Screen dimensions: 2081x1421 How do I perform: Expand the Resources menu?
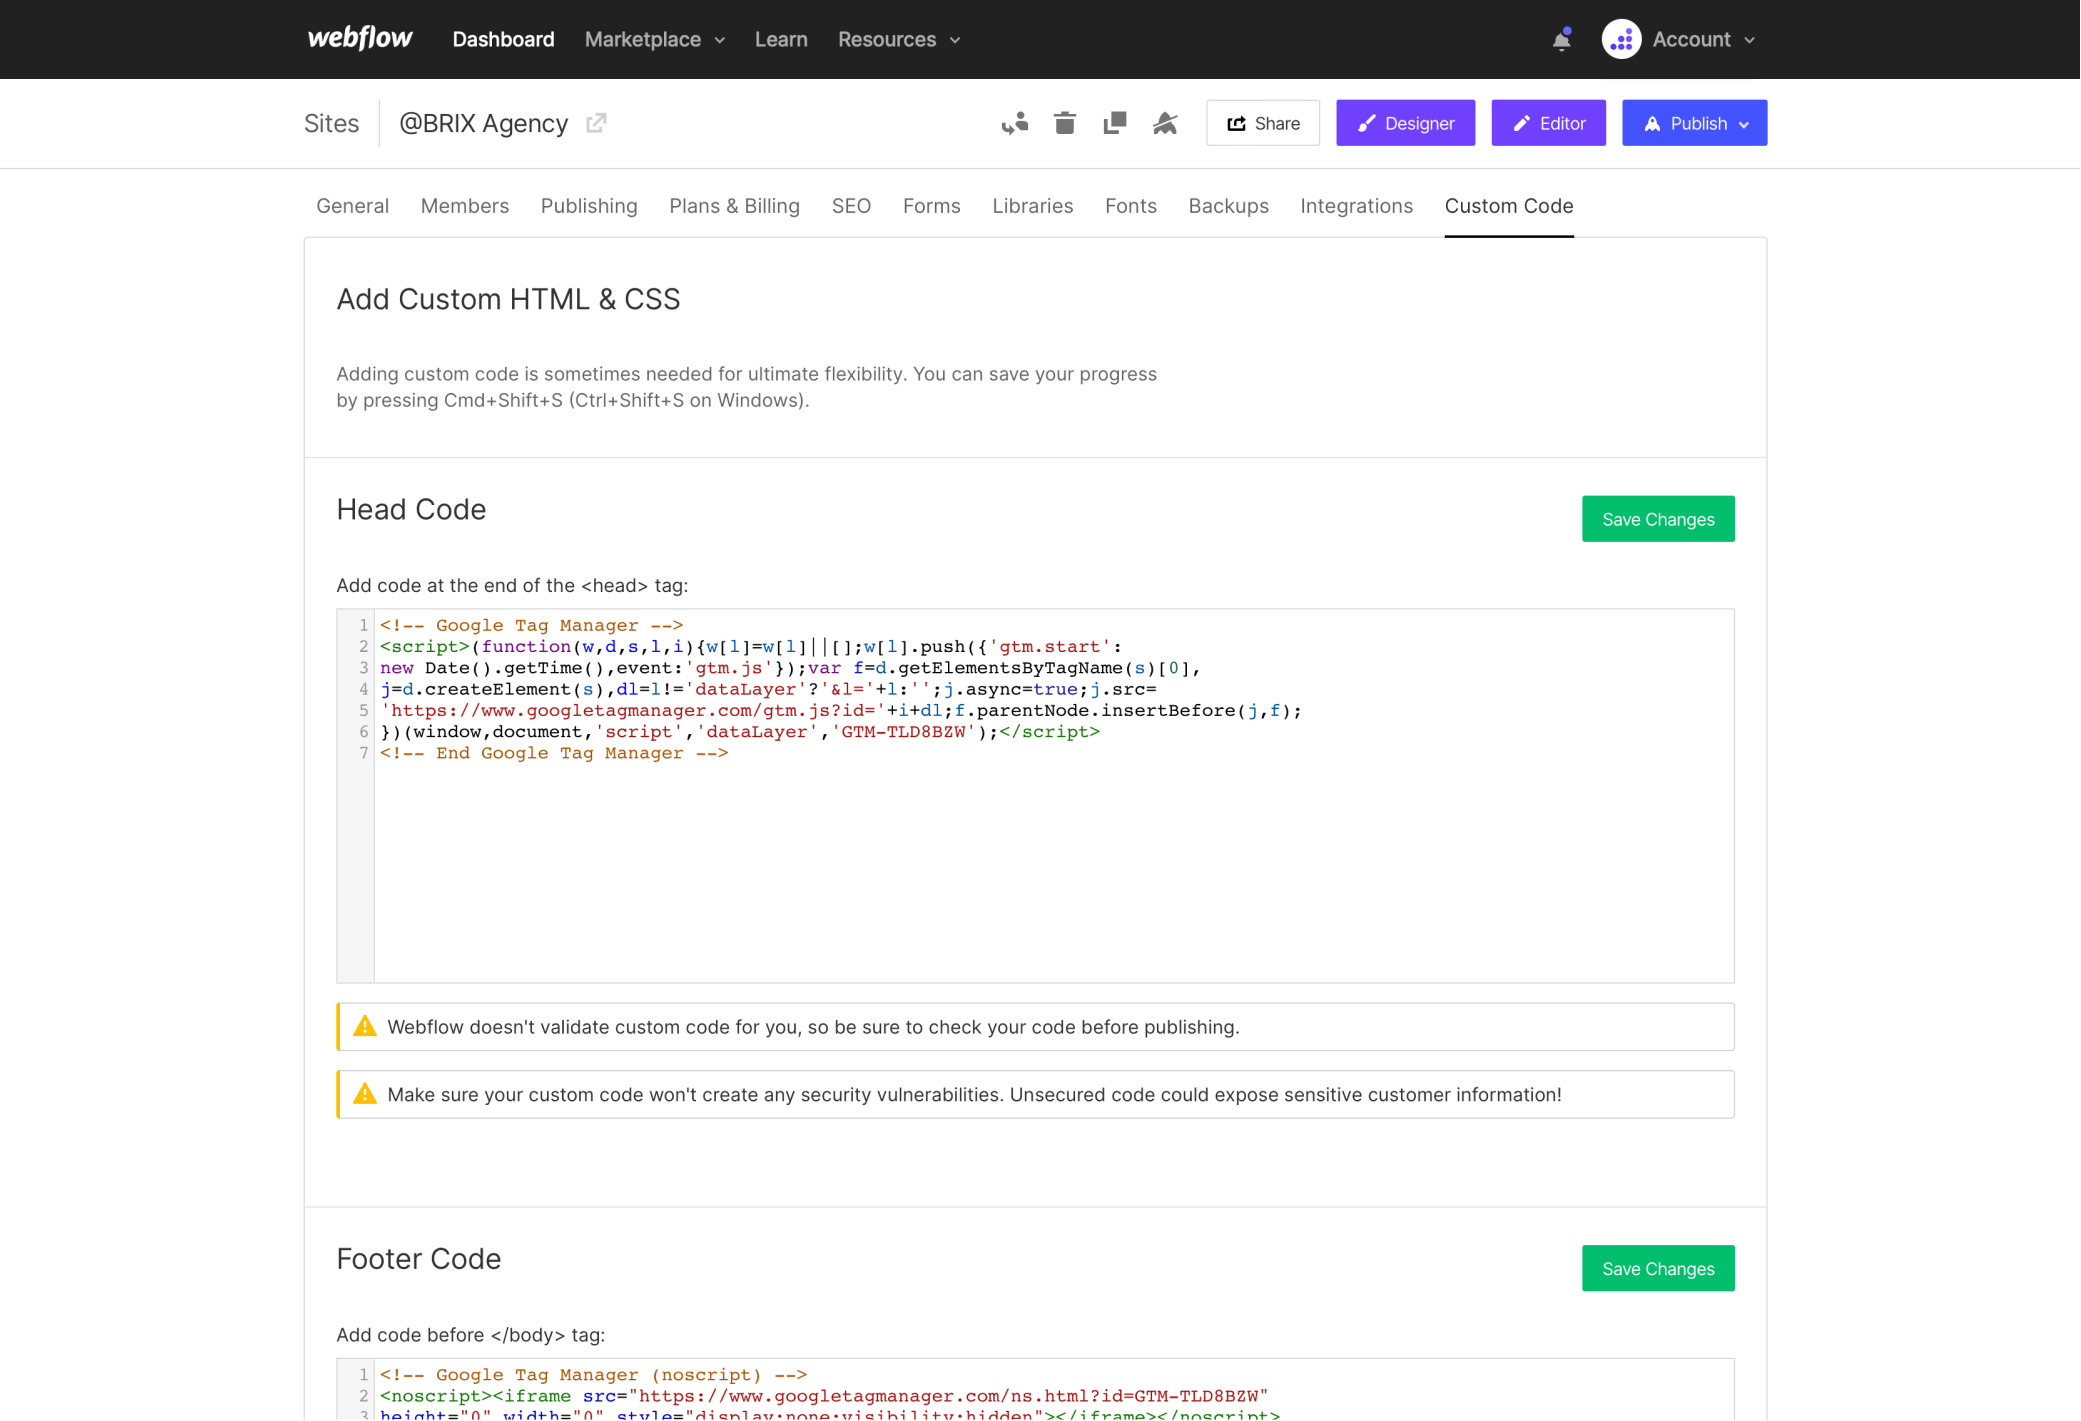point(899,39)
